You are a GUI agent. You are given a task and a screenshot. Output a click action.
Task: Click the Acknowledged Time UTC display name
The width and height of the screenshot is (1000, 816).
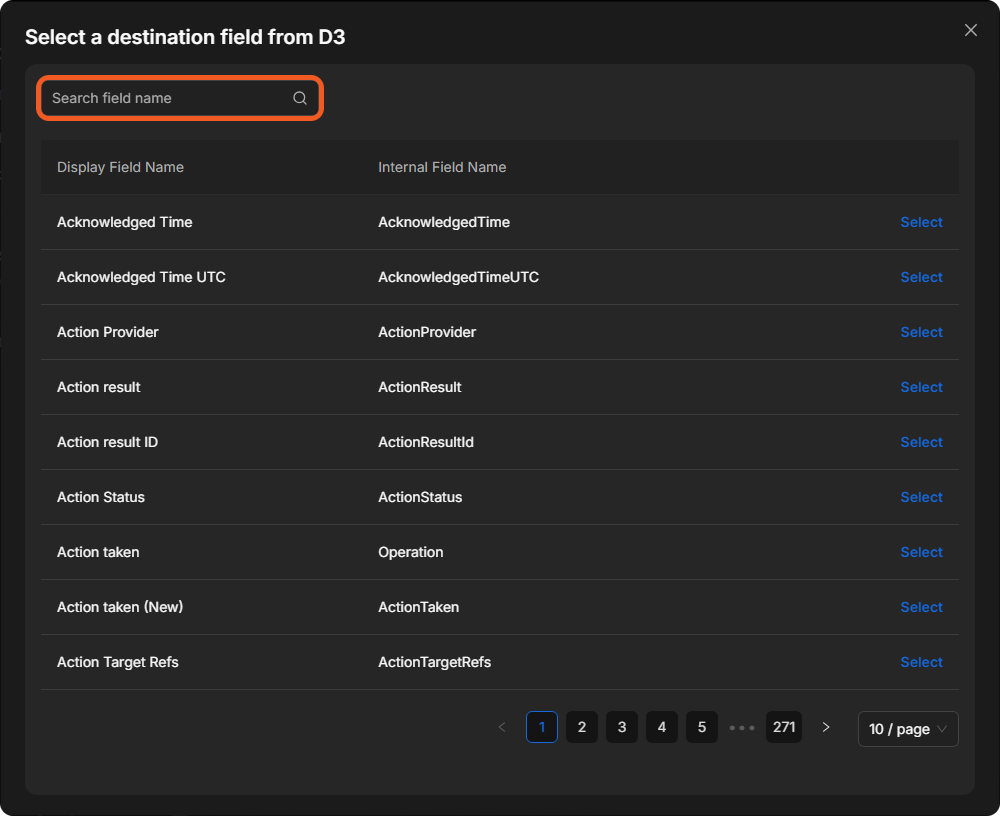[141, 277]
